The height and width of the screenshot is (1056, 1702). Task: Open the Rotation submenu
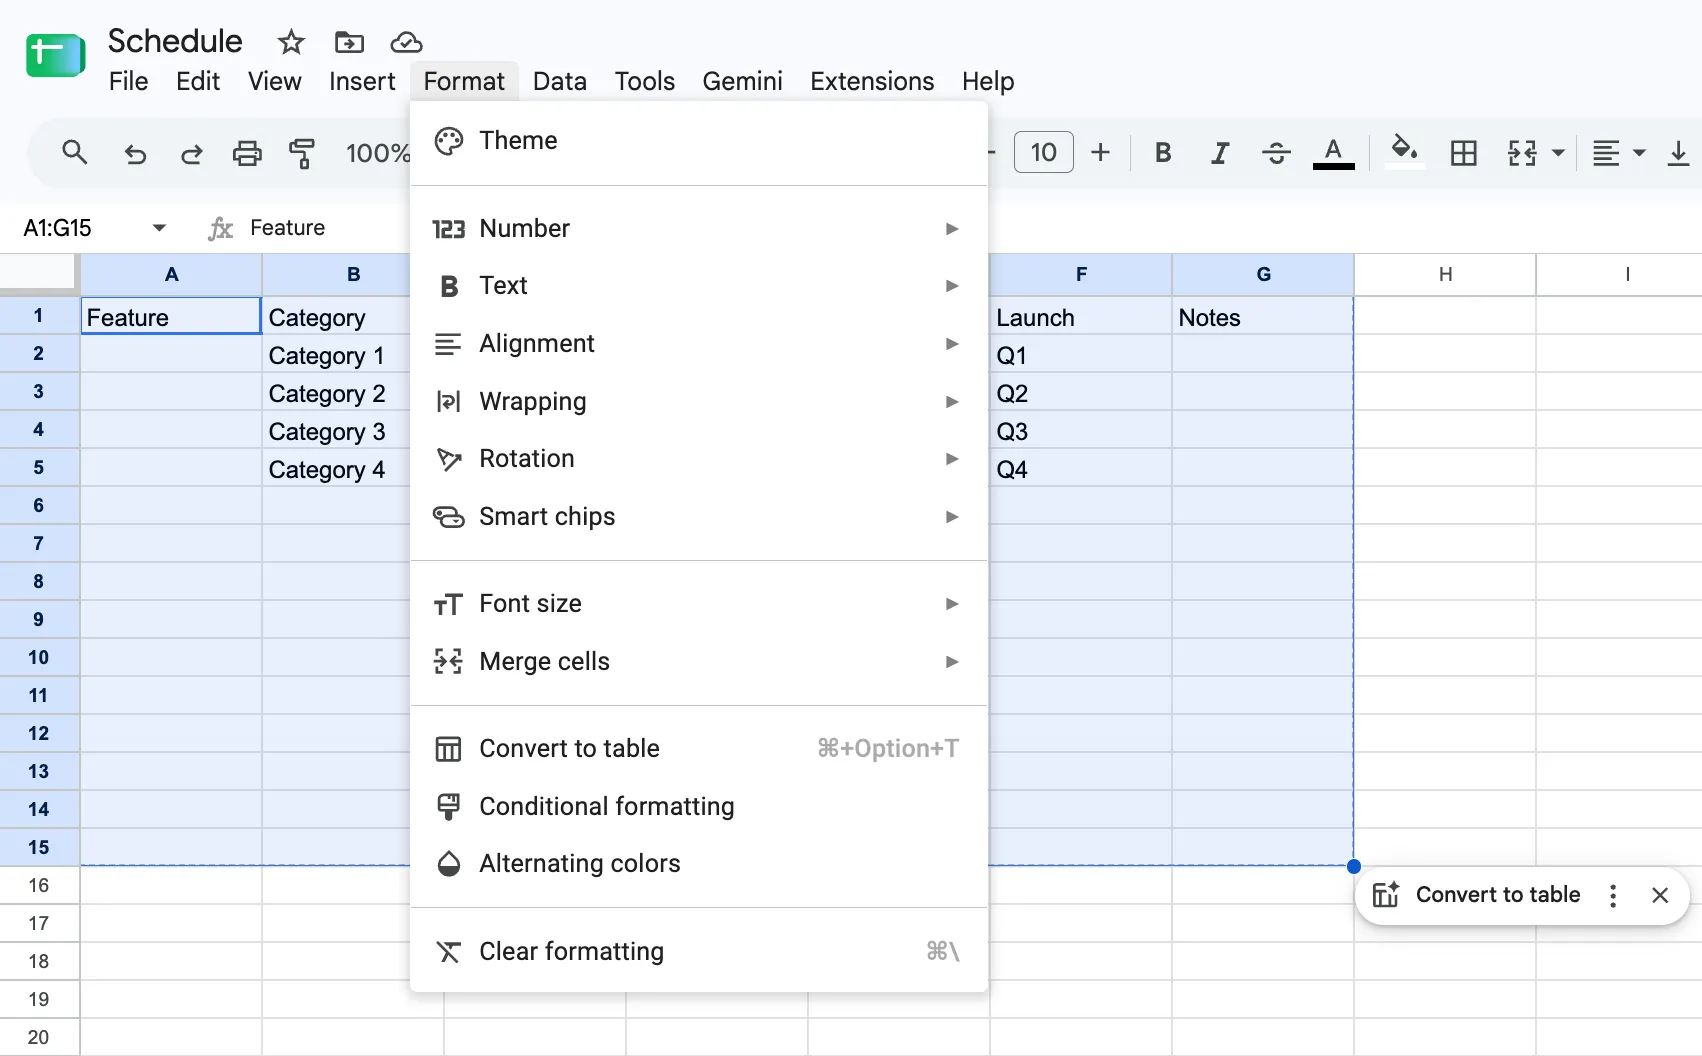[x=698, y=459]
